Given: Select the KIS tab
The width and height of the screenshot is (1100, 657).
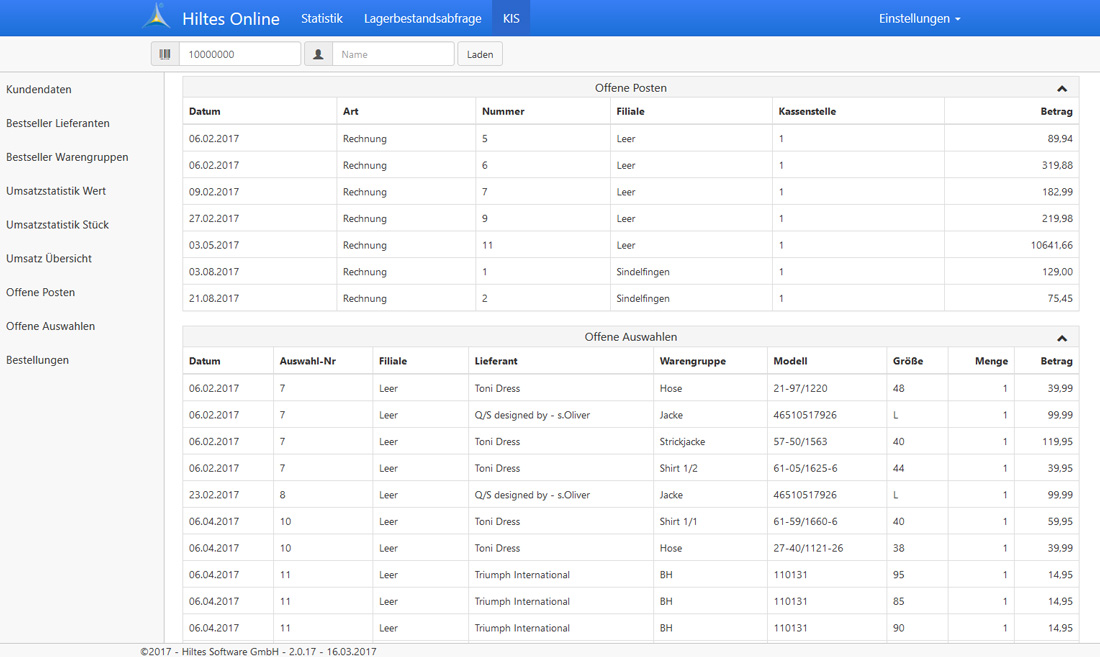Looking at the screenshot, I should [x=511, y=18].
